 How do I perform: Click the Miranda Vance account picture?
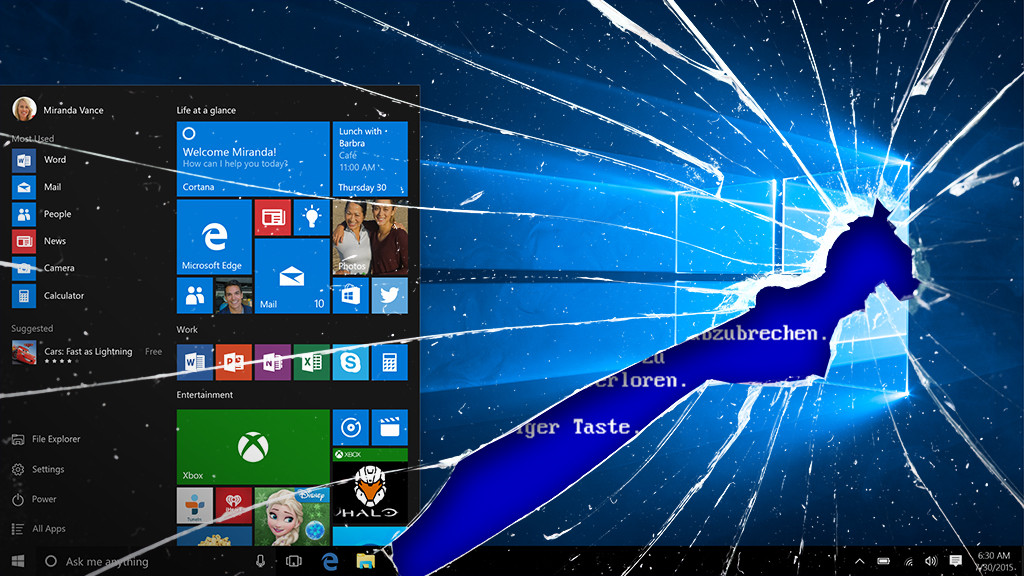pyautogui.click(x=24, y=109)
